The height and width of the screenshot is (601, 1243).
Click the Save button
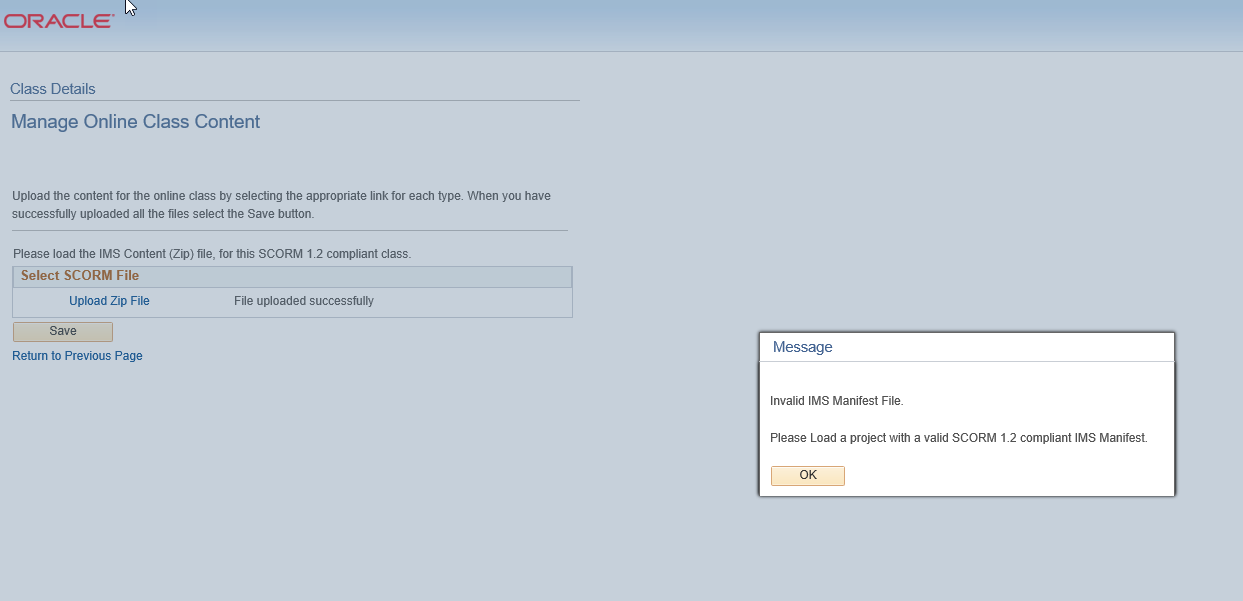[x=63, y=331]
